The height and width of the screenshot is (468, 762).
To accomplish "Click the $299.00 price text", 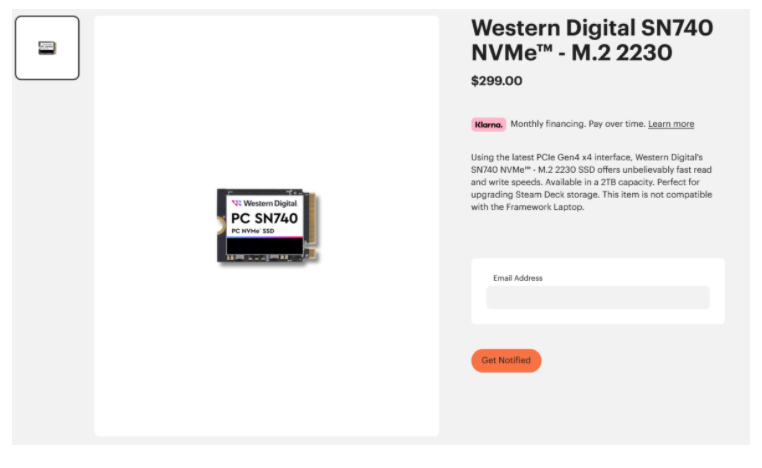I will pyautogui.click(x=496, y=81).
